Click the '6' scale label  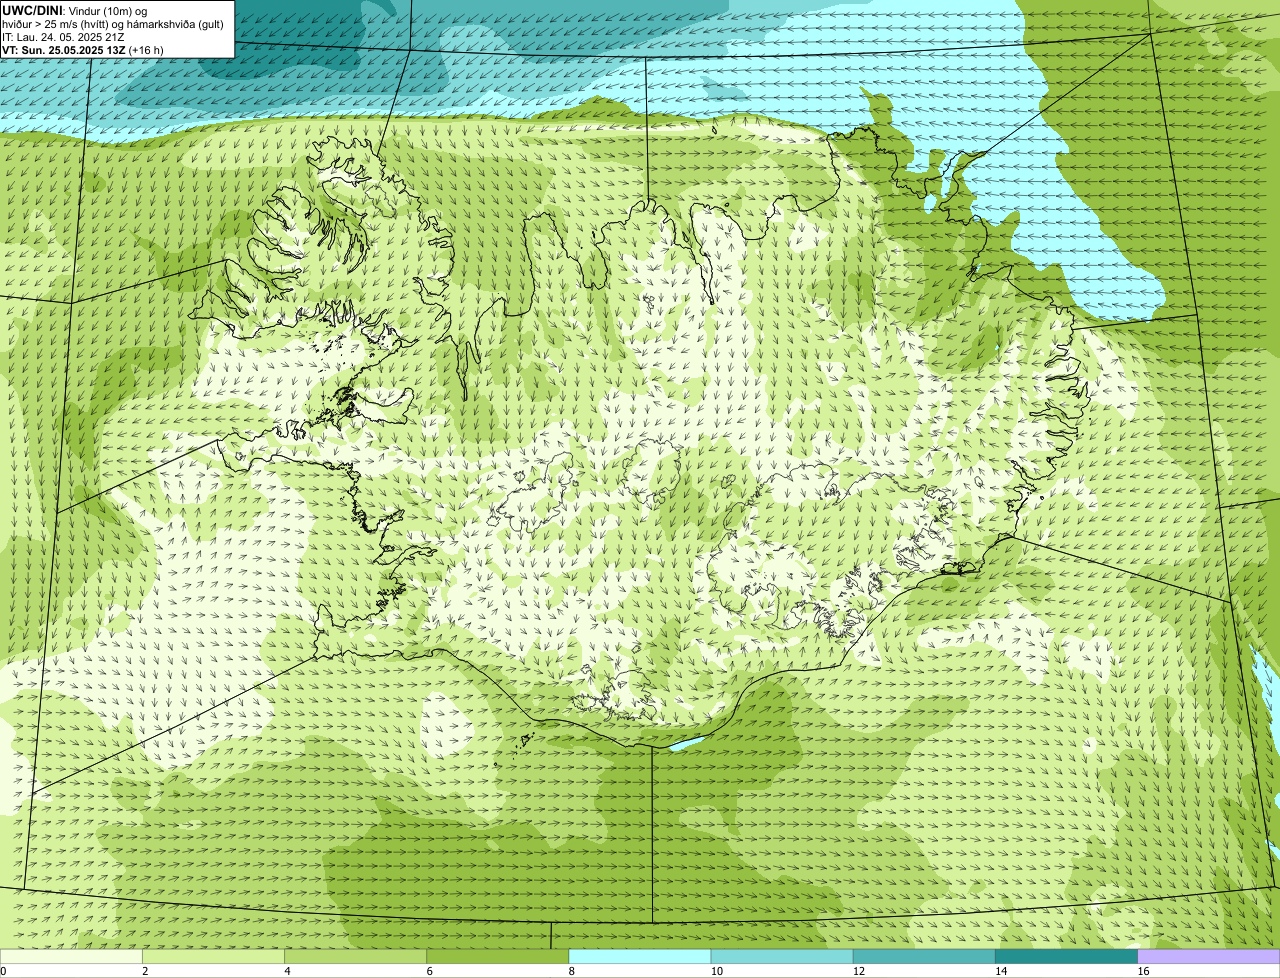coord(430,971)
